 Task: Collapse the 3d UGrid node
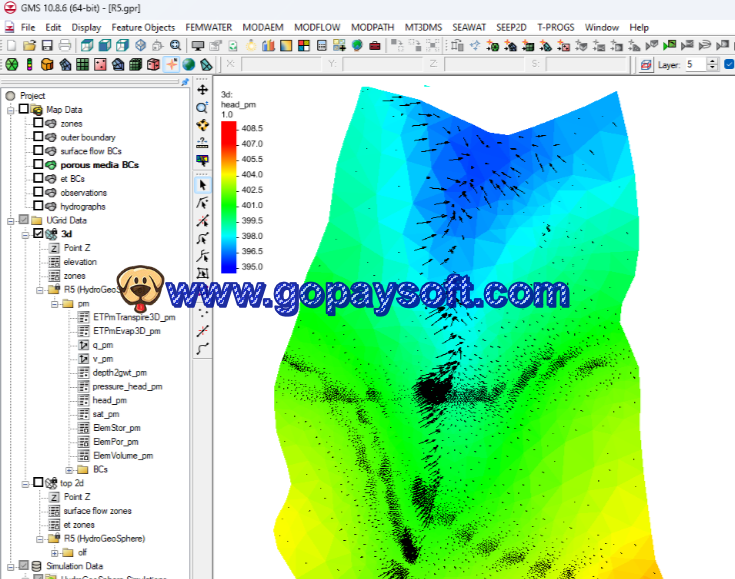coord(25,235)
